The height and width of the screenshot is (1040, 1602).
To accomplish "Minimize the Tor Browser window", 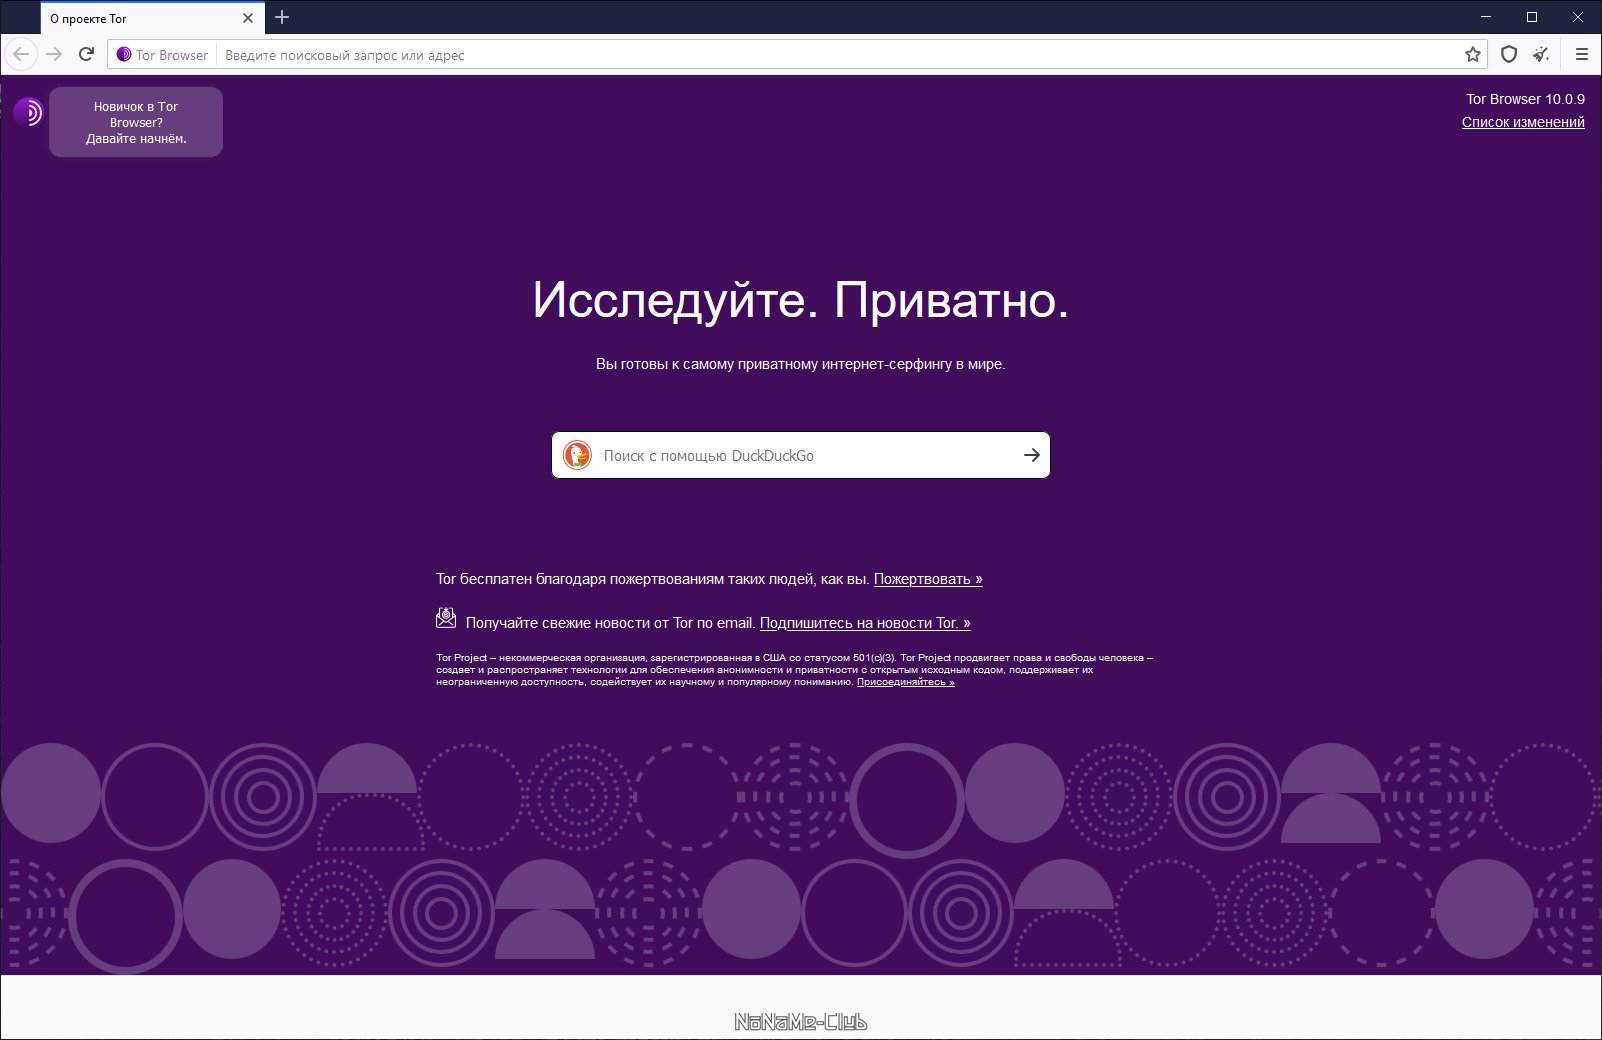I will (x=1485, y=17).
